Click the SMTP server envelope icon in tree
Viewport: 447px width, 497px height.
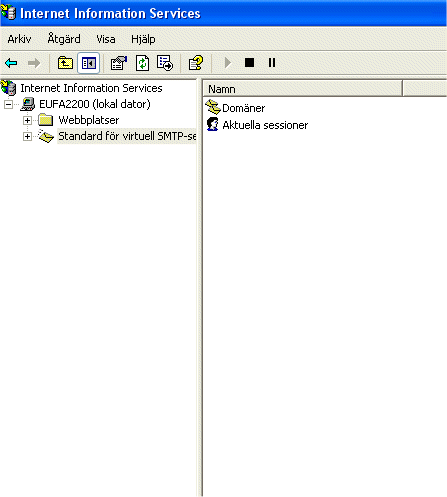coord(46,136)
